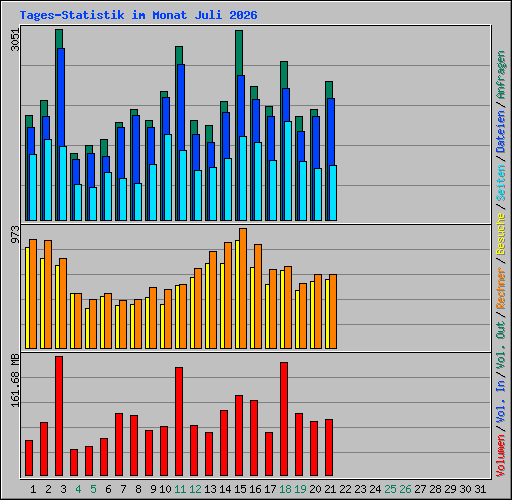The height and width of the screenshot is (500, 512).
Task: Click the yellow Besuche bar for day 1
Action: click(x=27, y=298)
